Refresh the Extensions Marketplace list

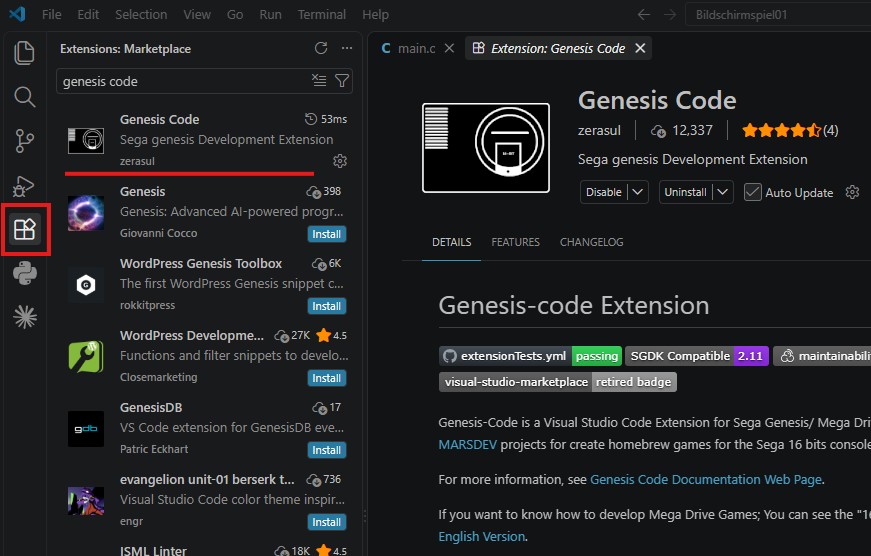(x=321, y=48)
